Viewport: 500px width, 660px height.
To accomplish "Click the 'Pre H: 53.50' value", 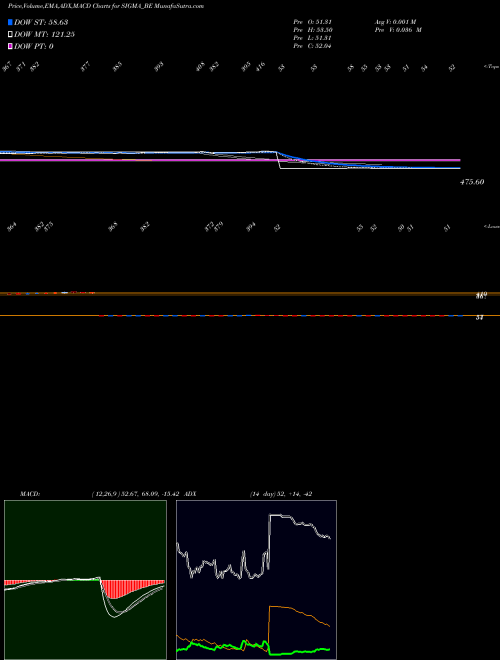I will click(314, 30).
